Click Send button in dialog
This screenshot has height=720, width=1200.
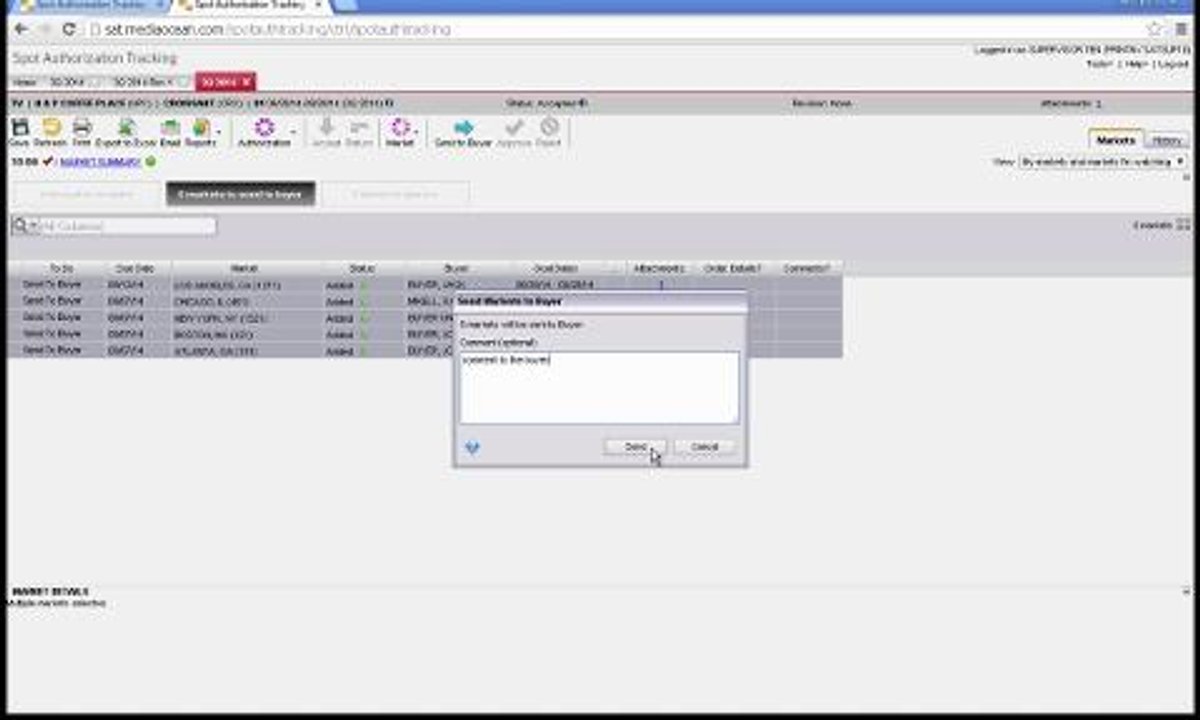[636, 447]
